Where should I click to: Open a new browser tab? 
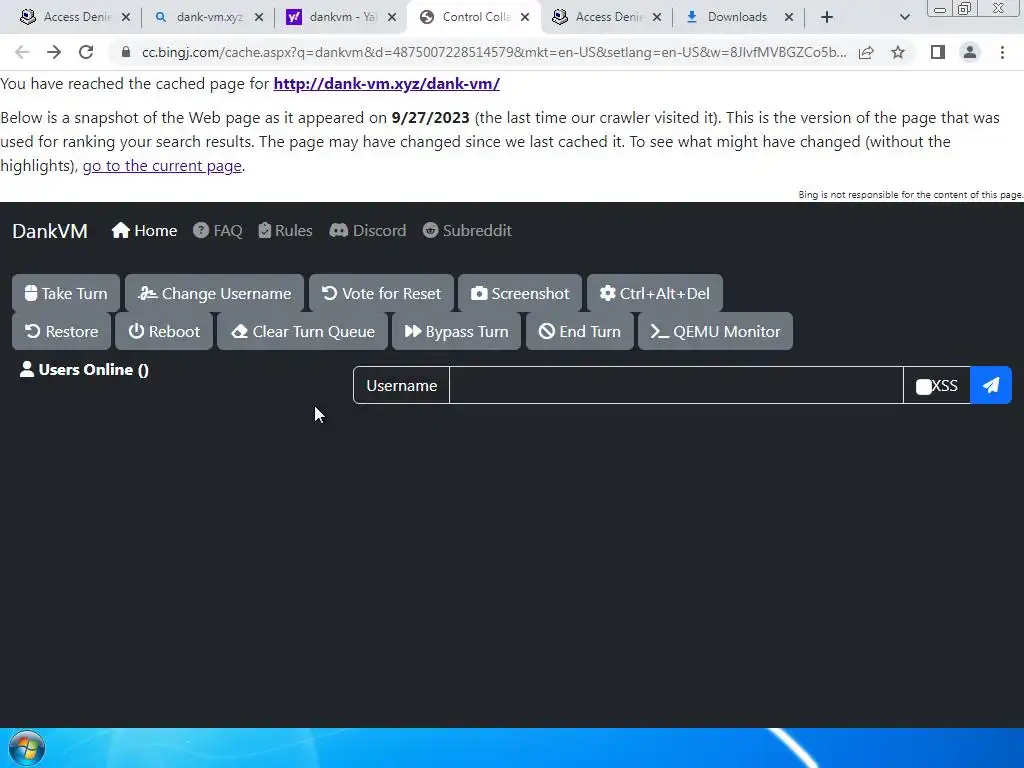[x=827, y=18]
